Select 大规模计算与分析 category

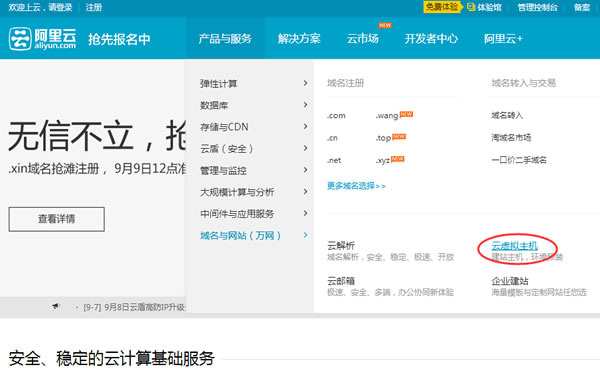click(x=237, y=192)
